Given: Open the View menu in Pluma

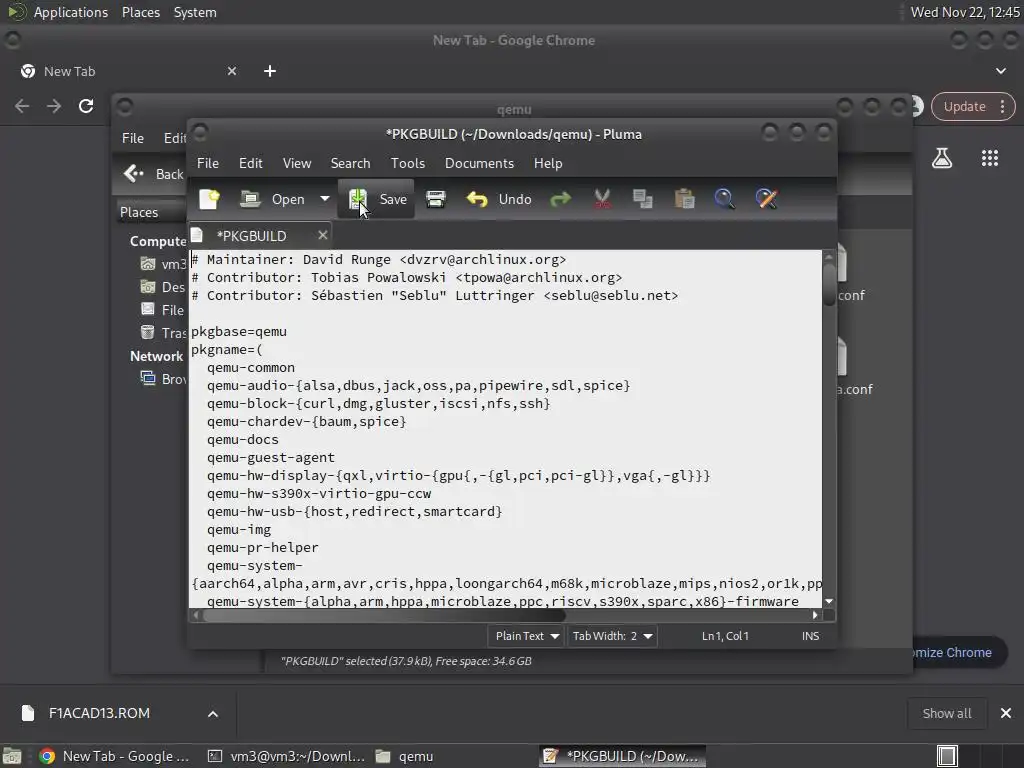Looking at the screenshot, I should [x=296, y=163].
